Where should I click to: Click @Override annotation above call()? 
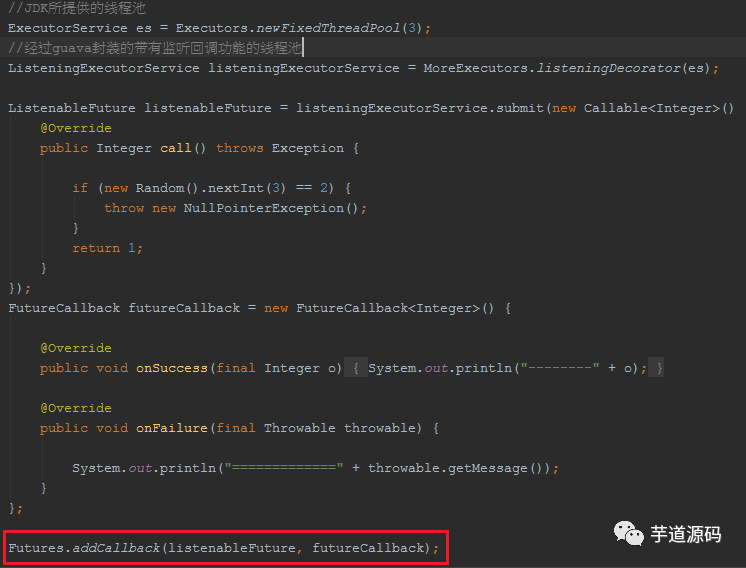click(76, 128)
